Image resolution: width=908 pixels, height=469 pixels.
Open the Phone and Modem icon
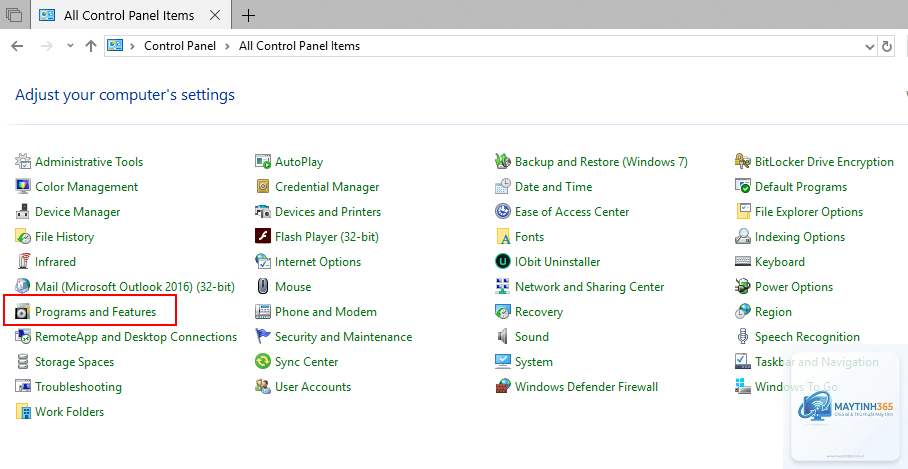click(x=263, y=312)
